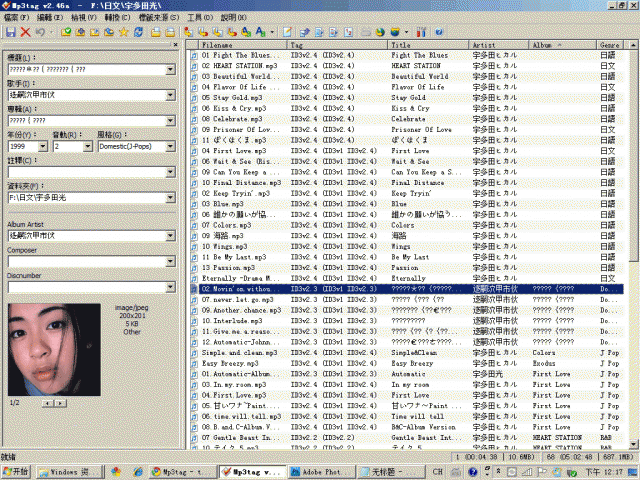The width and height of the screenshot is (640, 480).
Task: Open dropdown arrow next to Undo icon
Action: click(x=51, y=32)
